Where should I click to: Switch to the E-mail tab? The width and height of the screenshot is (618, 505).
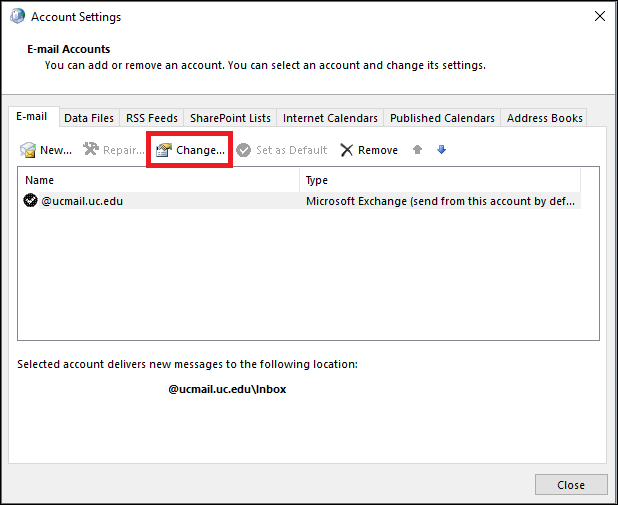pos(32,116)
